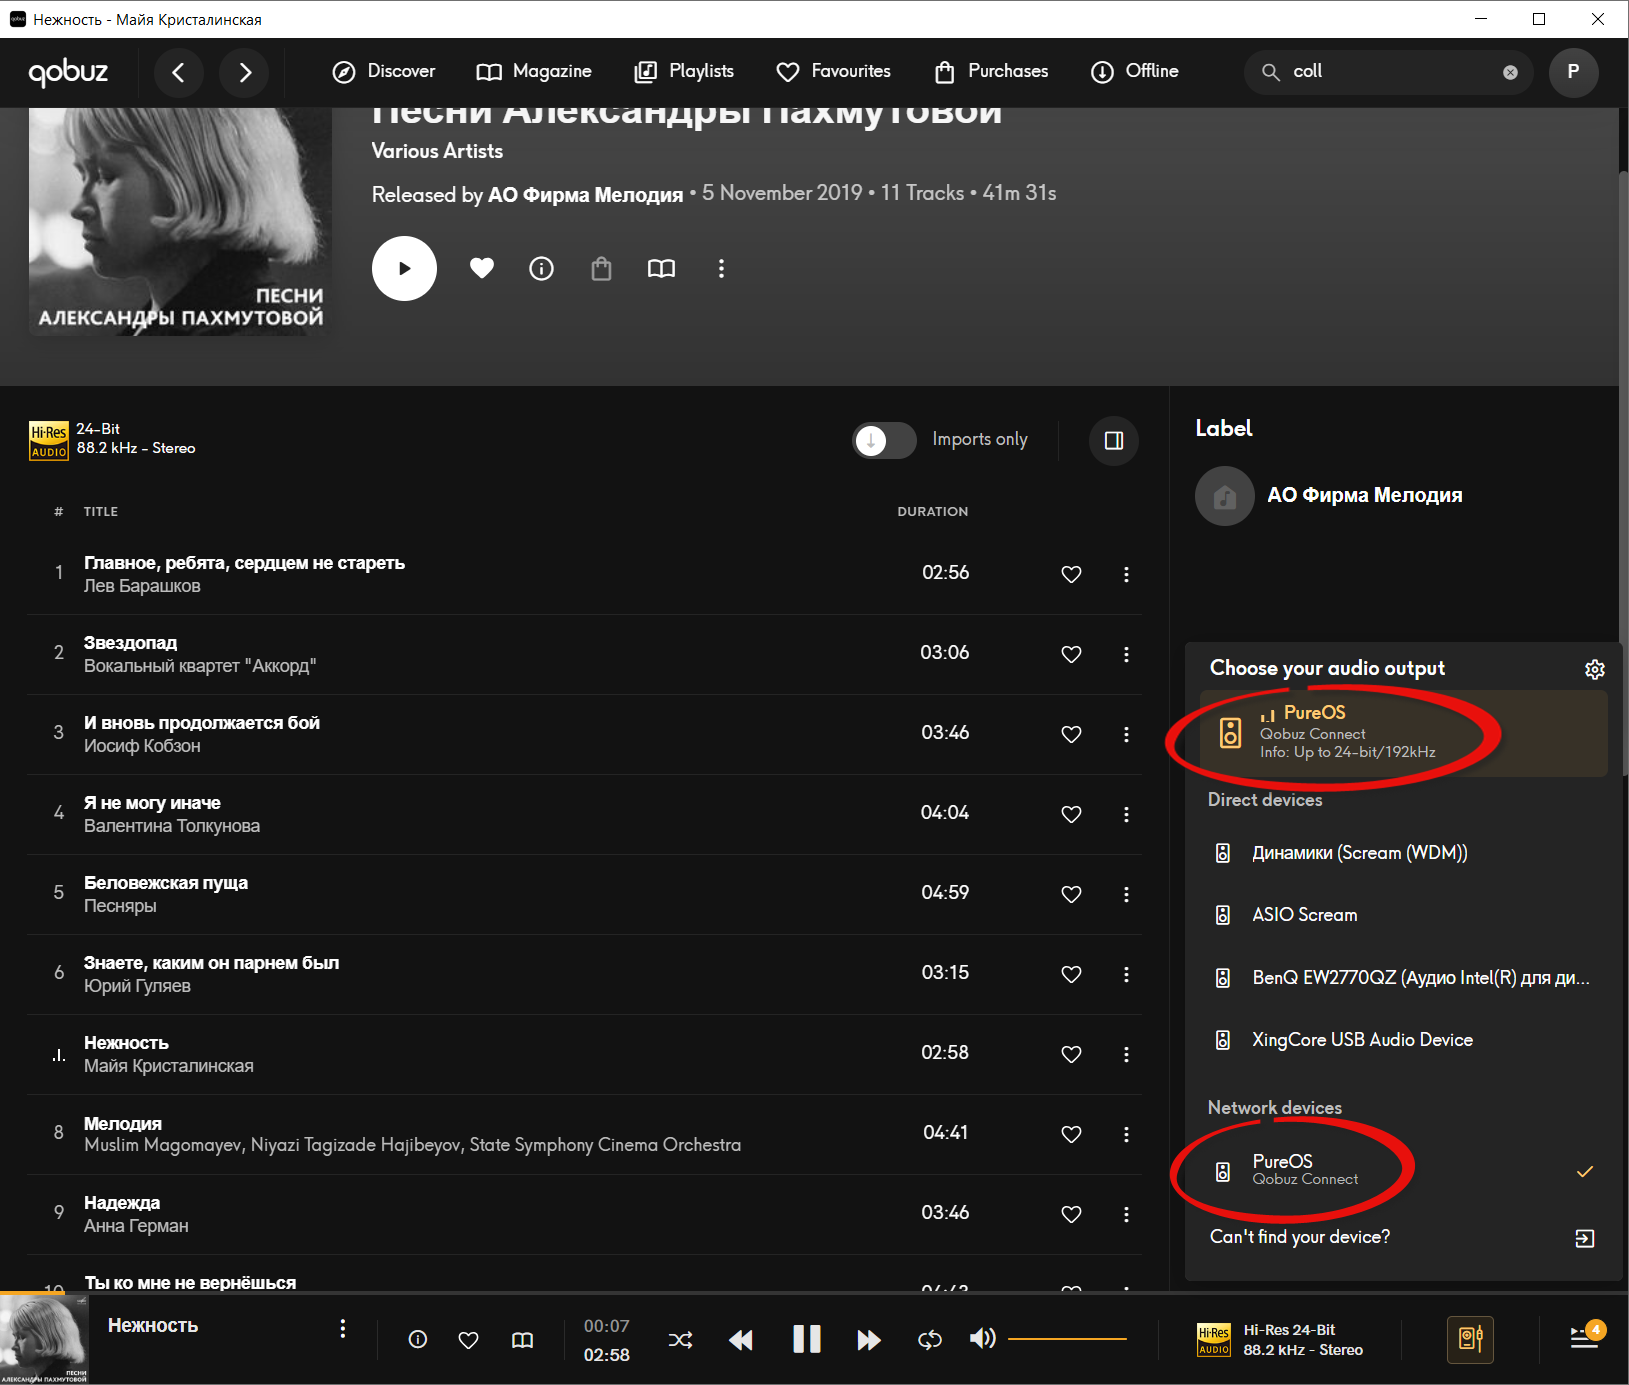Open now playing track options menu
Viewport: 1629px width, 1385px height.
[343, 1328]
